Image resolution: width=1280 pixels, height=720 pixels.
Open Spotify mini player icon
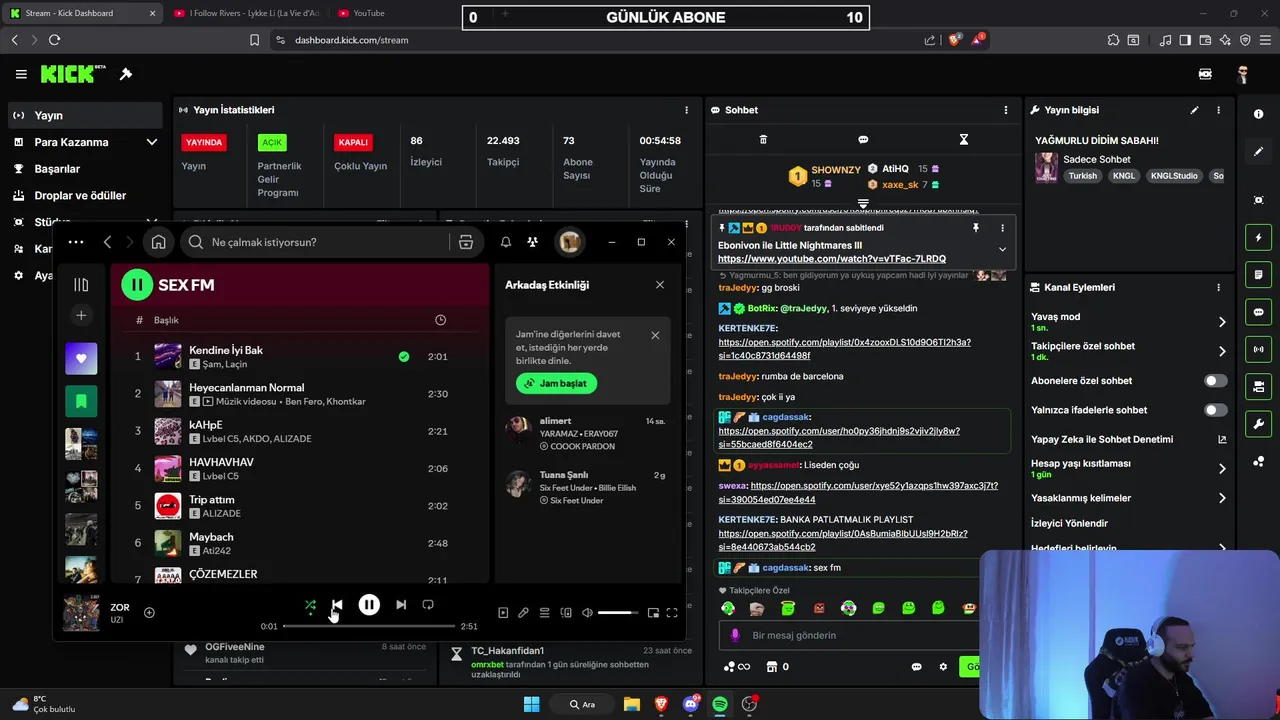point(653,613)
